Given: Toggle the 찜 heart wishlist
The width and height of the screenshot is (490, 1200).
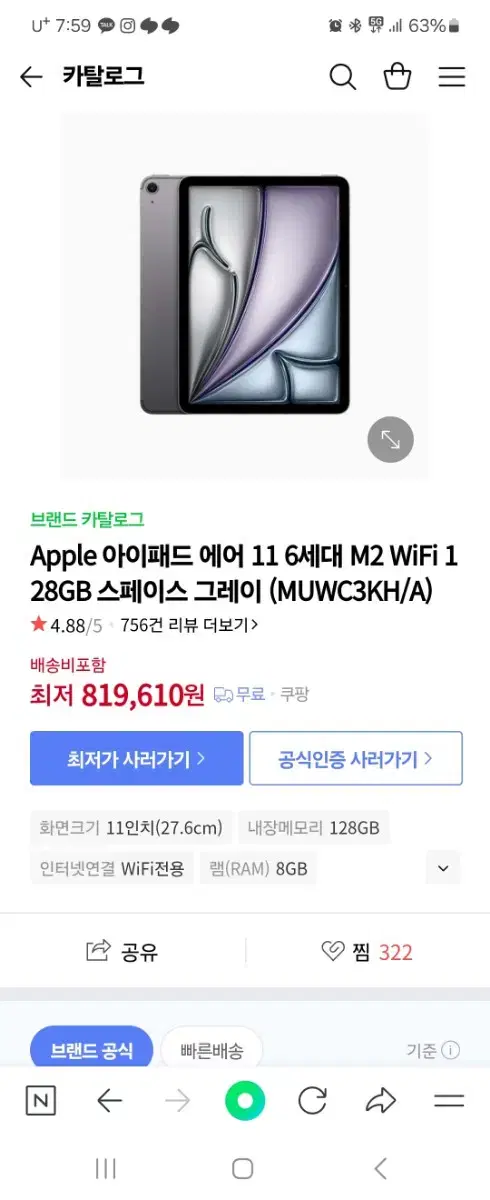Looking at the screenshot, I should 367,952.
